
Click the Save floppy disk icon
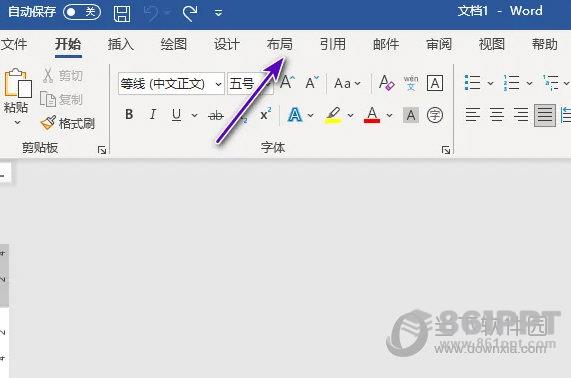point(122,13)
